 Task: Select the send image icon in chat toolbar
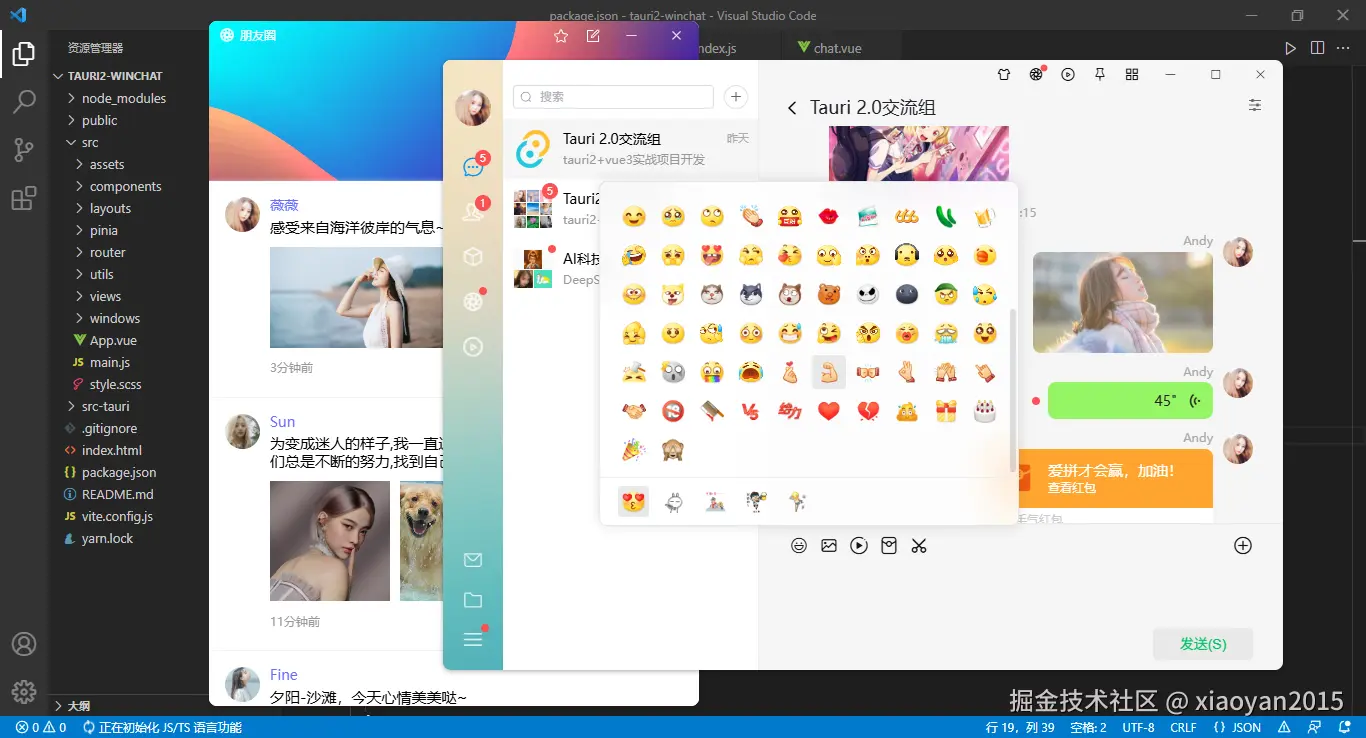(829, 546)
